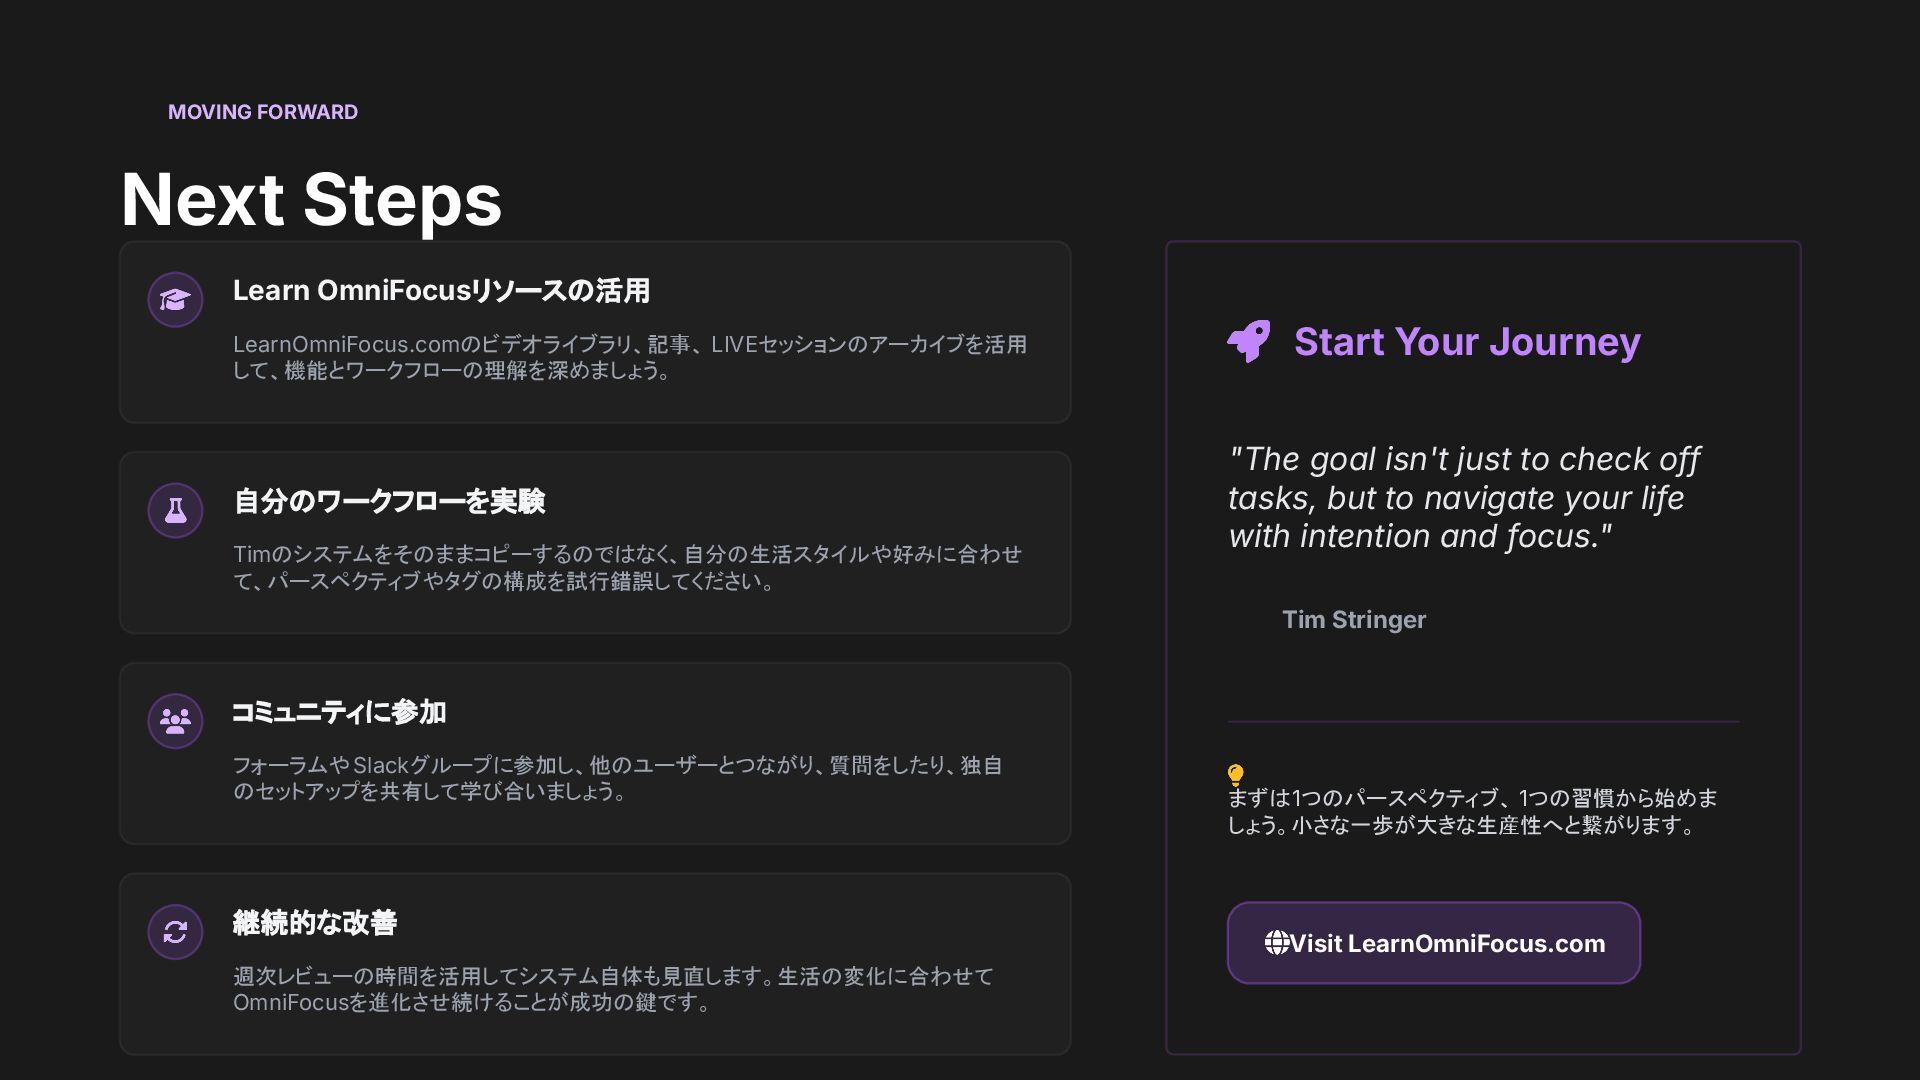This screenshot has height=1080, width=1920.
Task: Click the graduation cap icon
Action: click(x=175, y=300)
